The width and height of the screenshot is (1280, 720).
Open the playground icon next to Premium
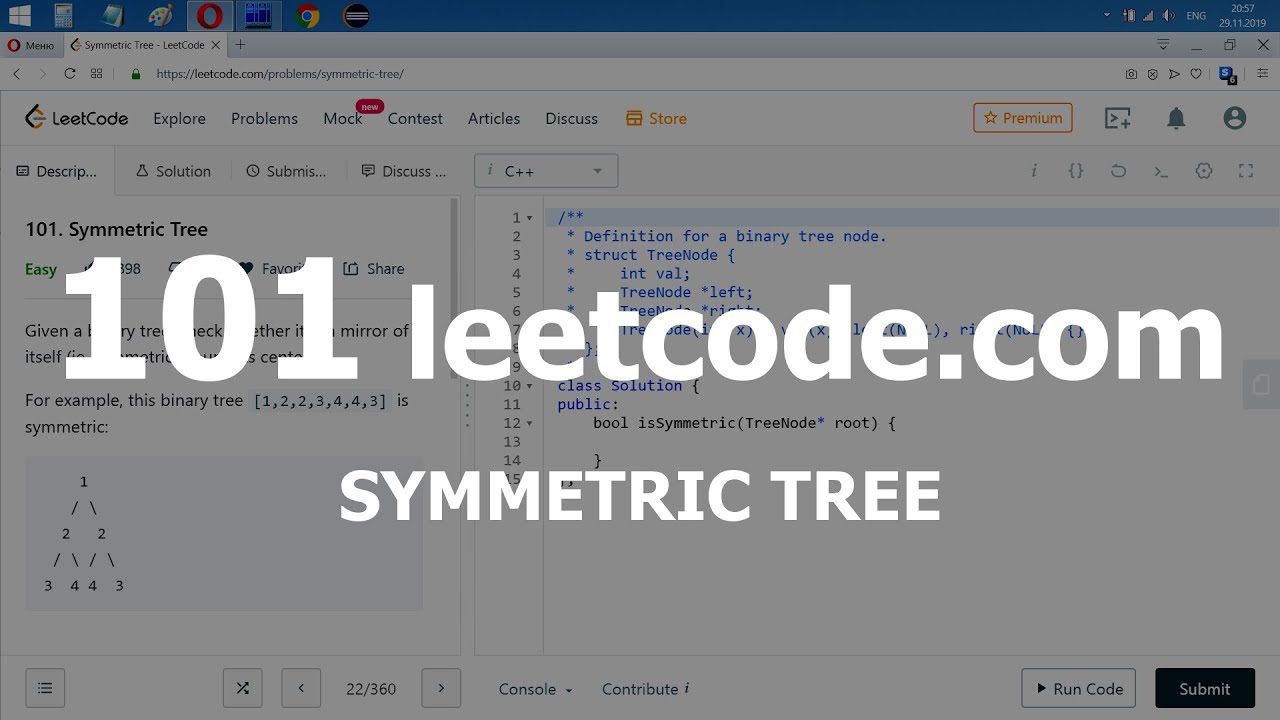(1117, 118)
